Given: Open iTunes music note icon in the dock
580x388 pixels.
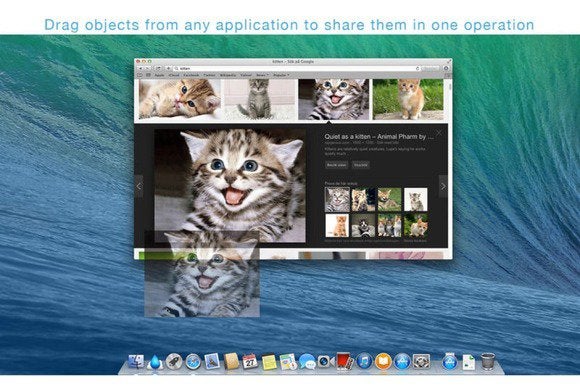Looking at the screenshot, I should pyautogui.click(x=364, y=361).
